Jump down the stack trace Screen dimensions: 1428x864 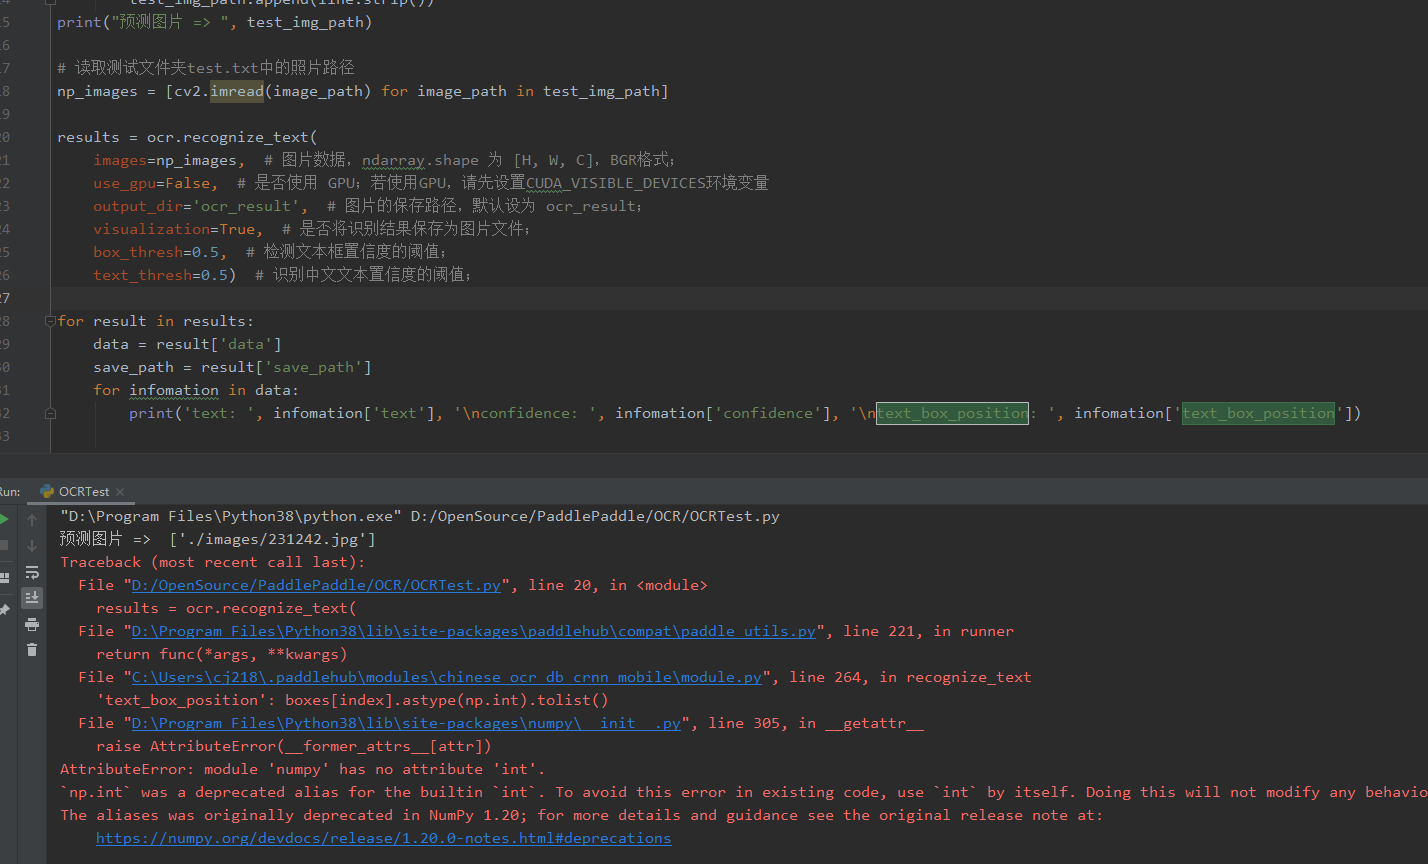click(x=32, y=545)
